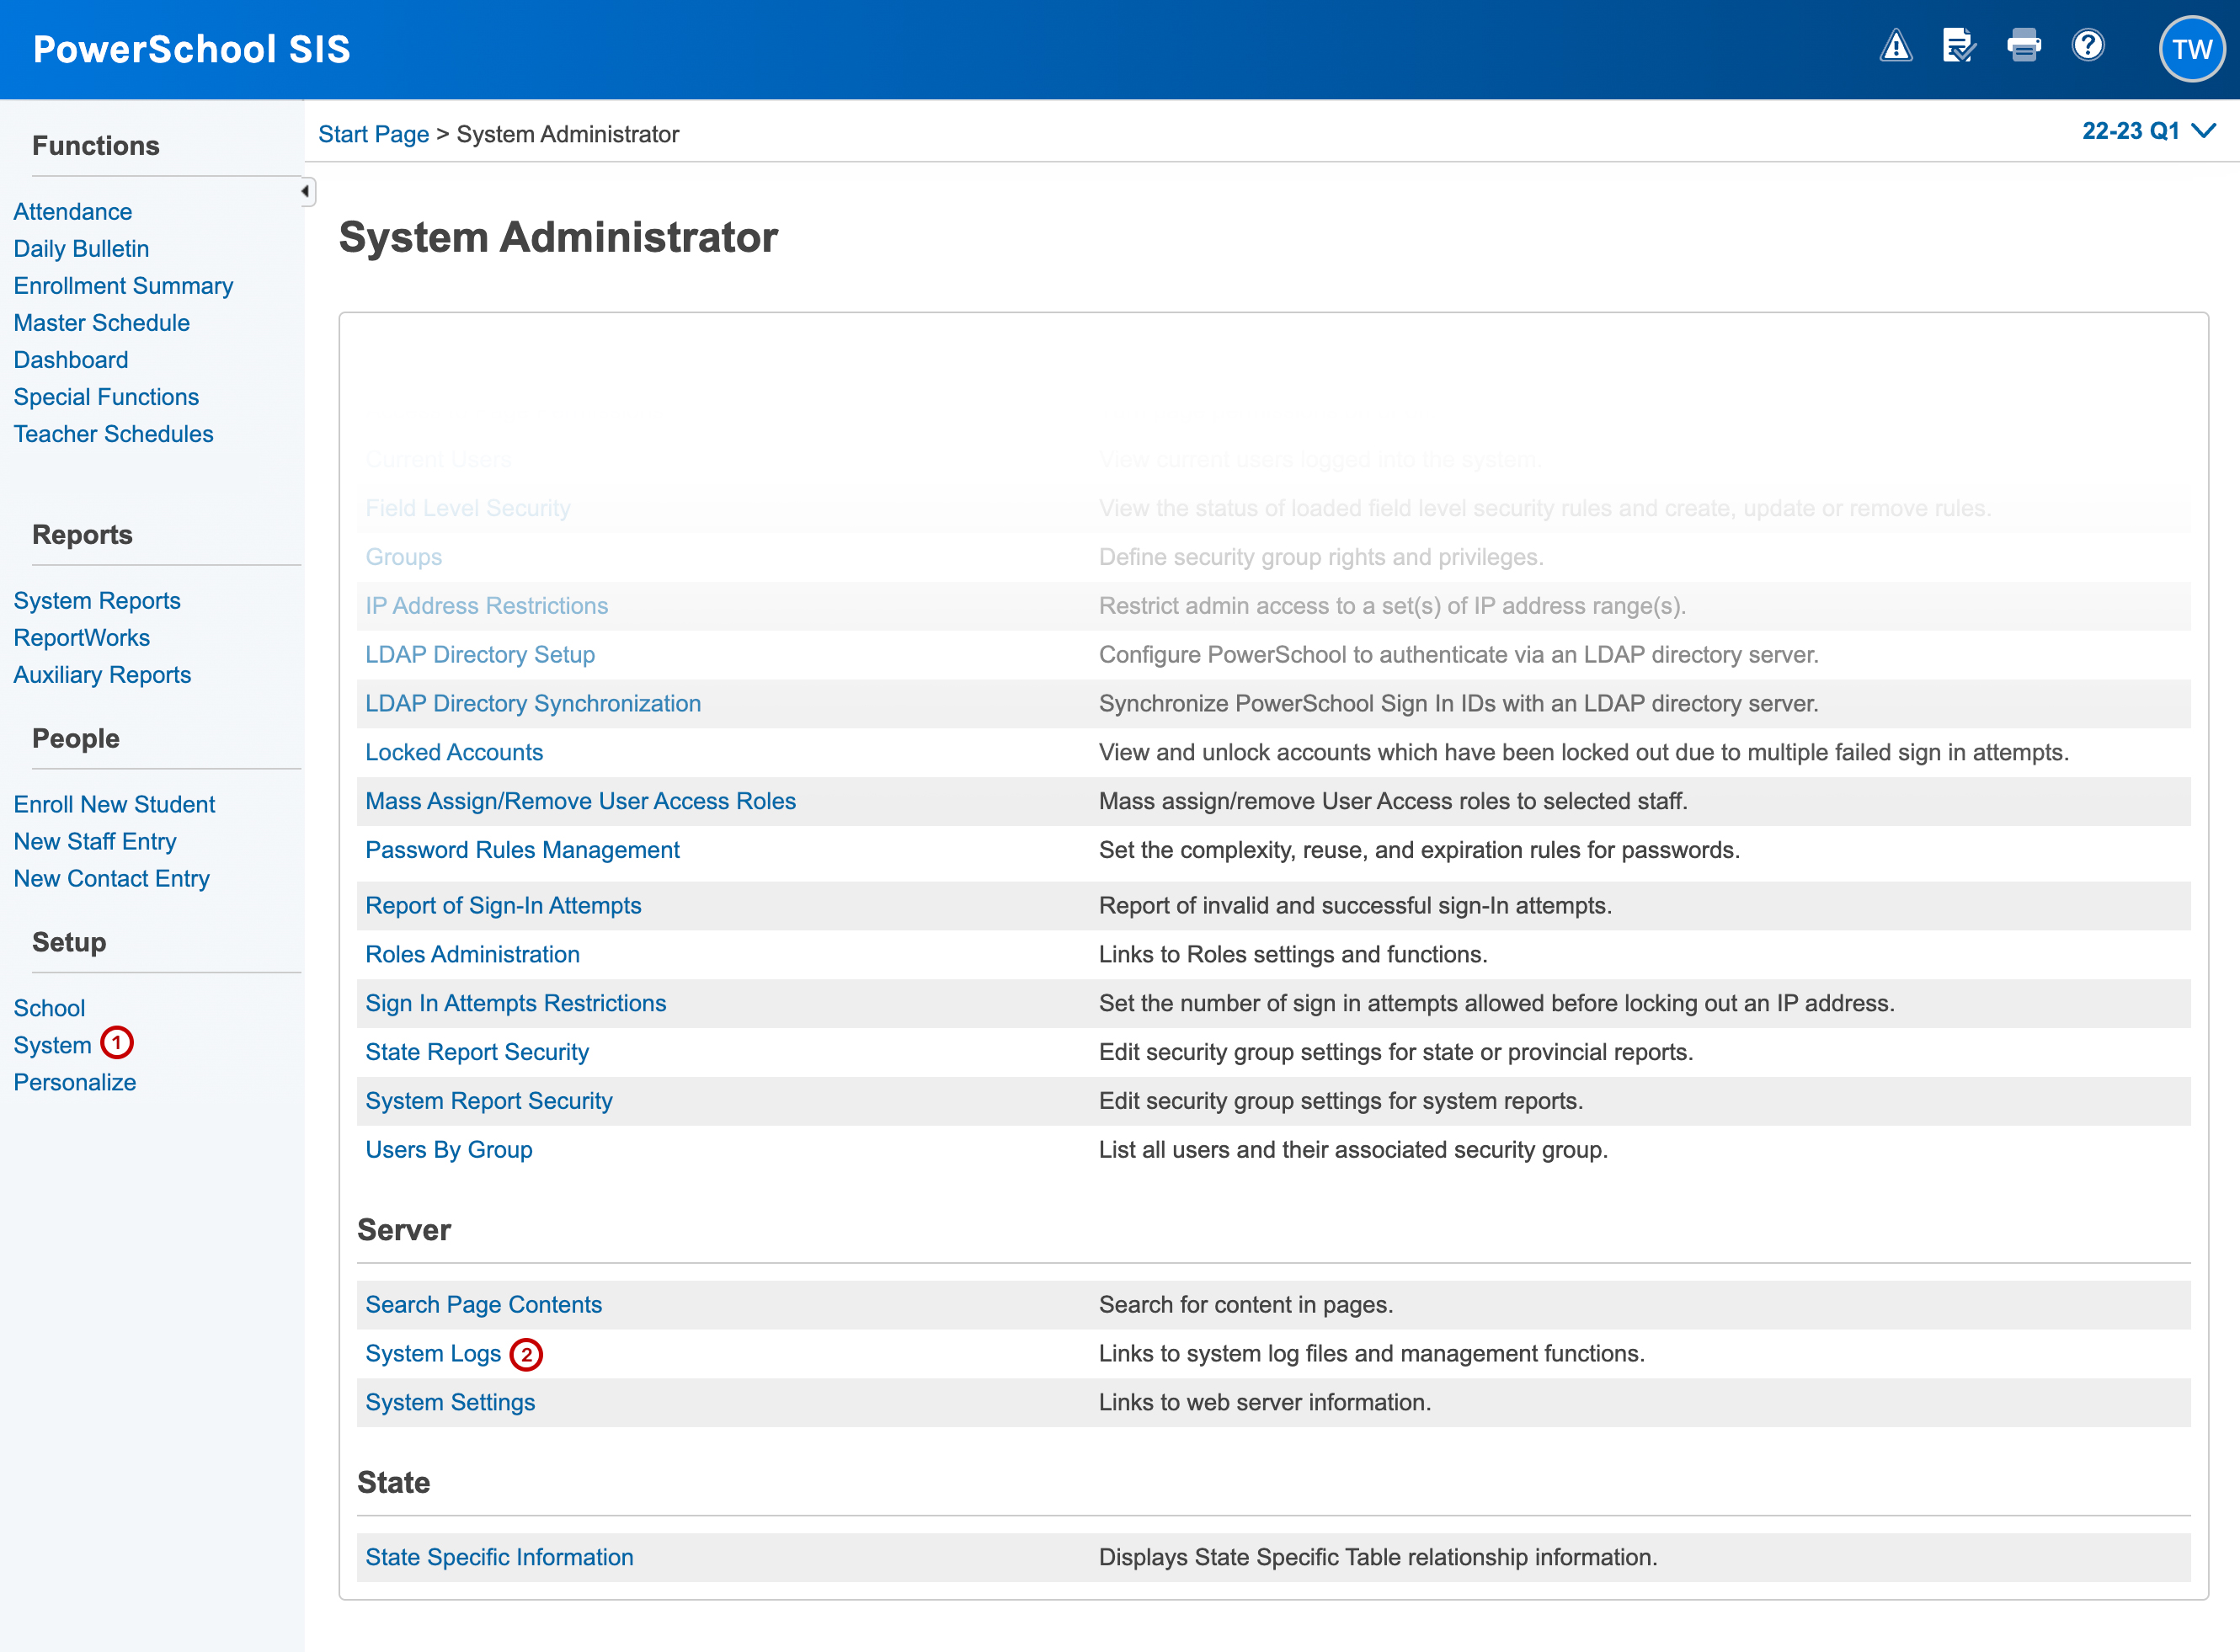Open Locked Accounts link
Screen dimensions: 2240x1652
454,753
